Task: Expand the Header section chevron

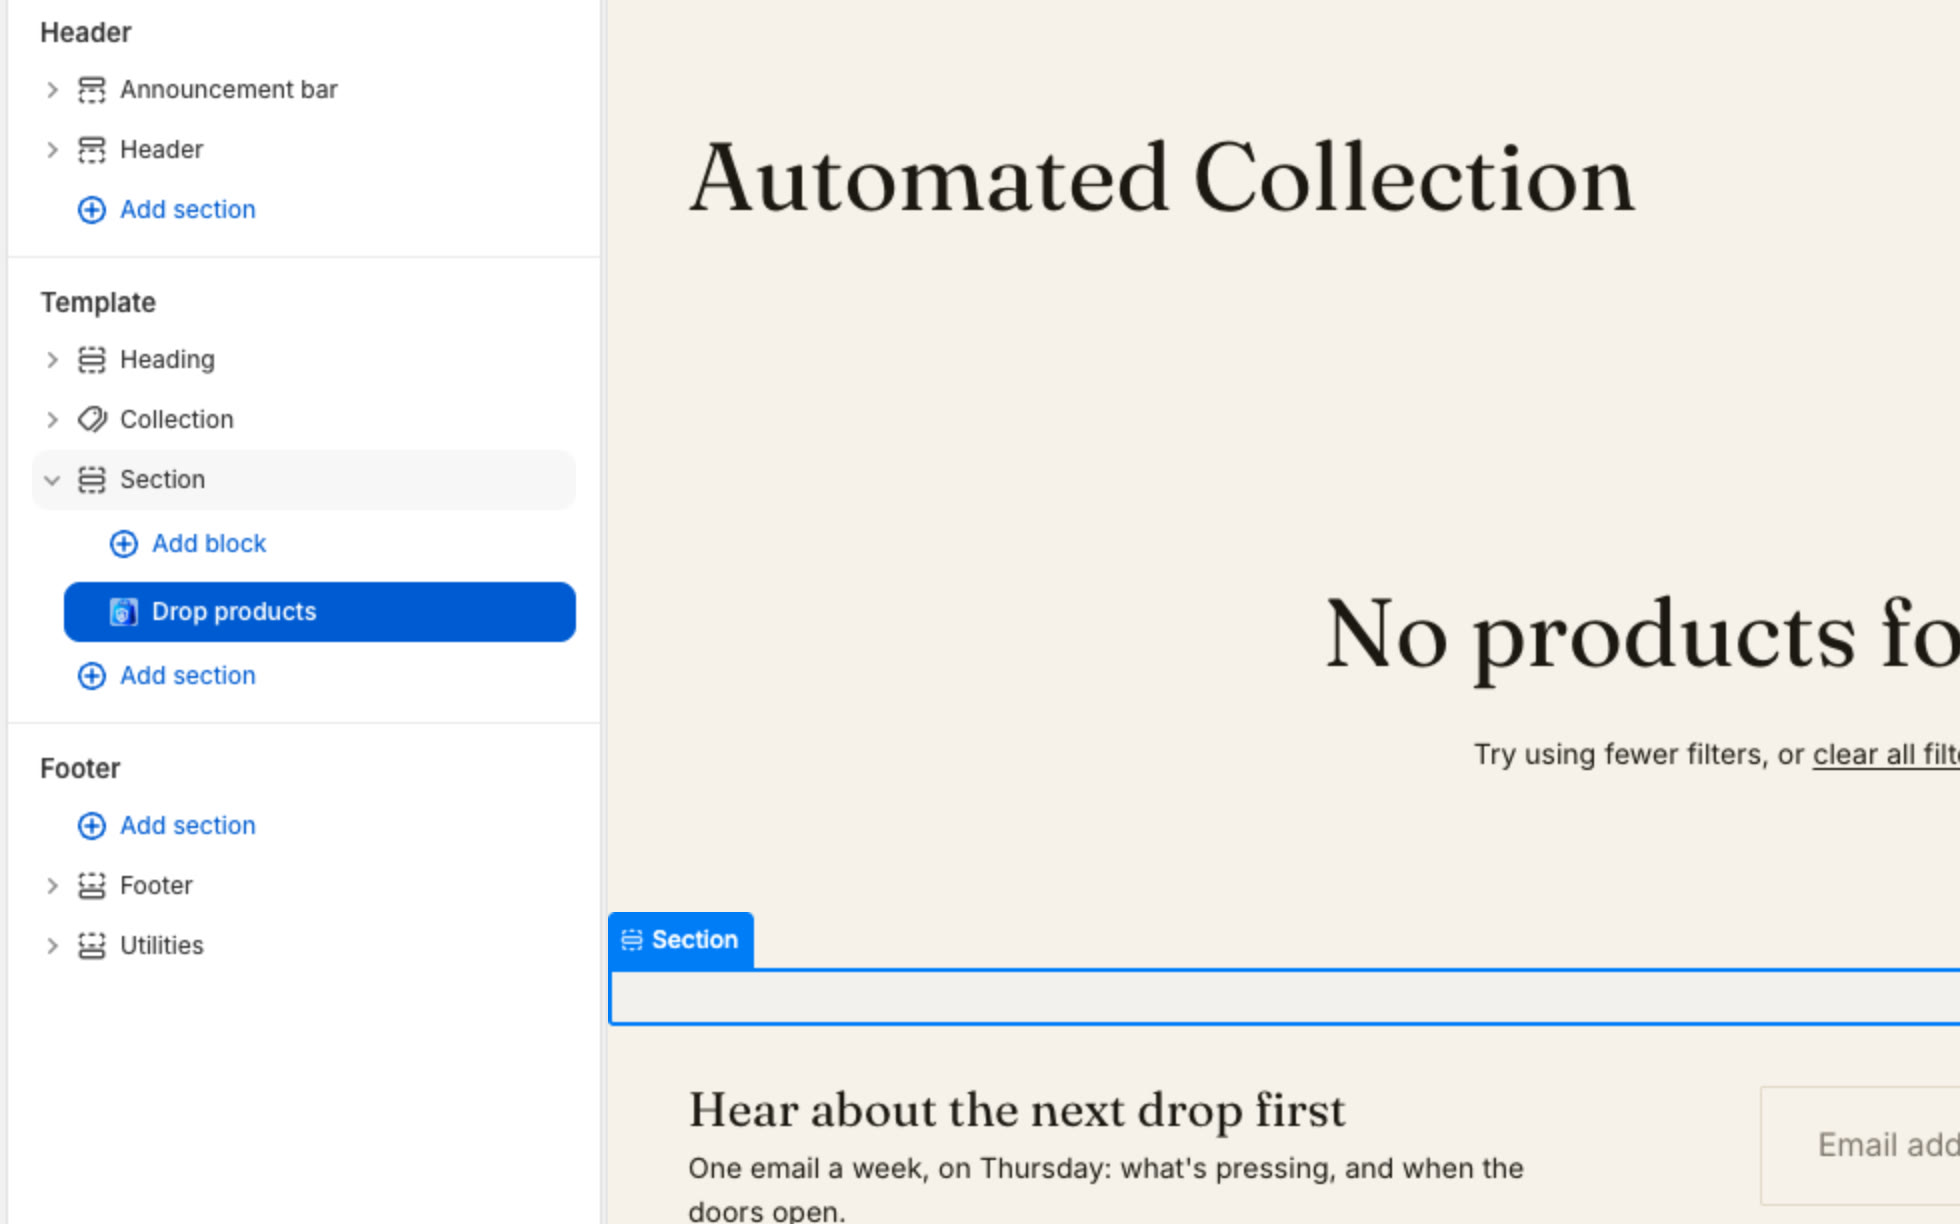Action: click(52, 150)
